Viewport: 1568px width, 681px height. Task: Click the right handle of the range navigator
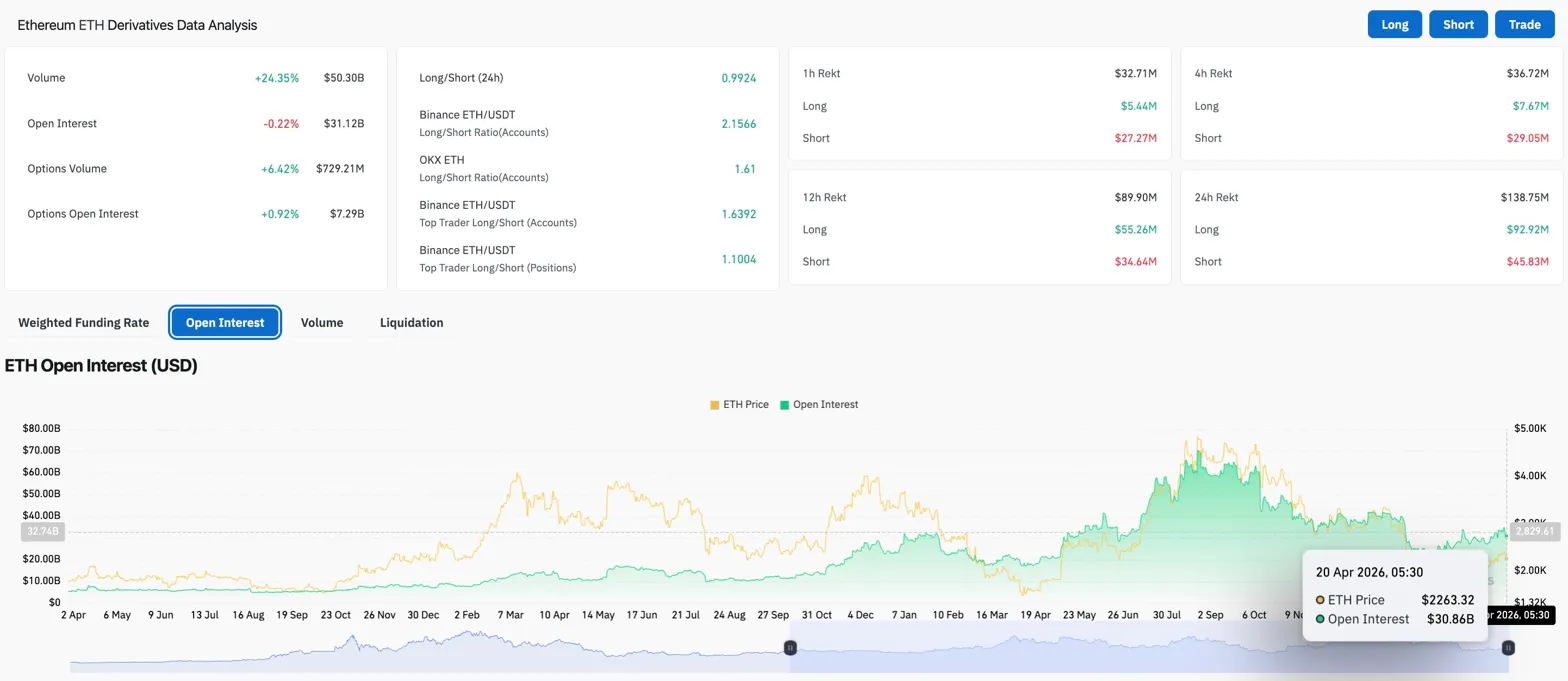pyautogui.click(x=1508, y=648)
